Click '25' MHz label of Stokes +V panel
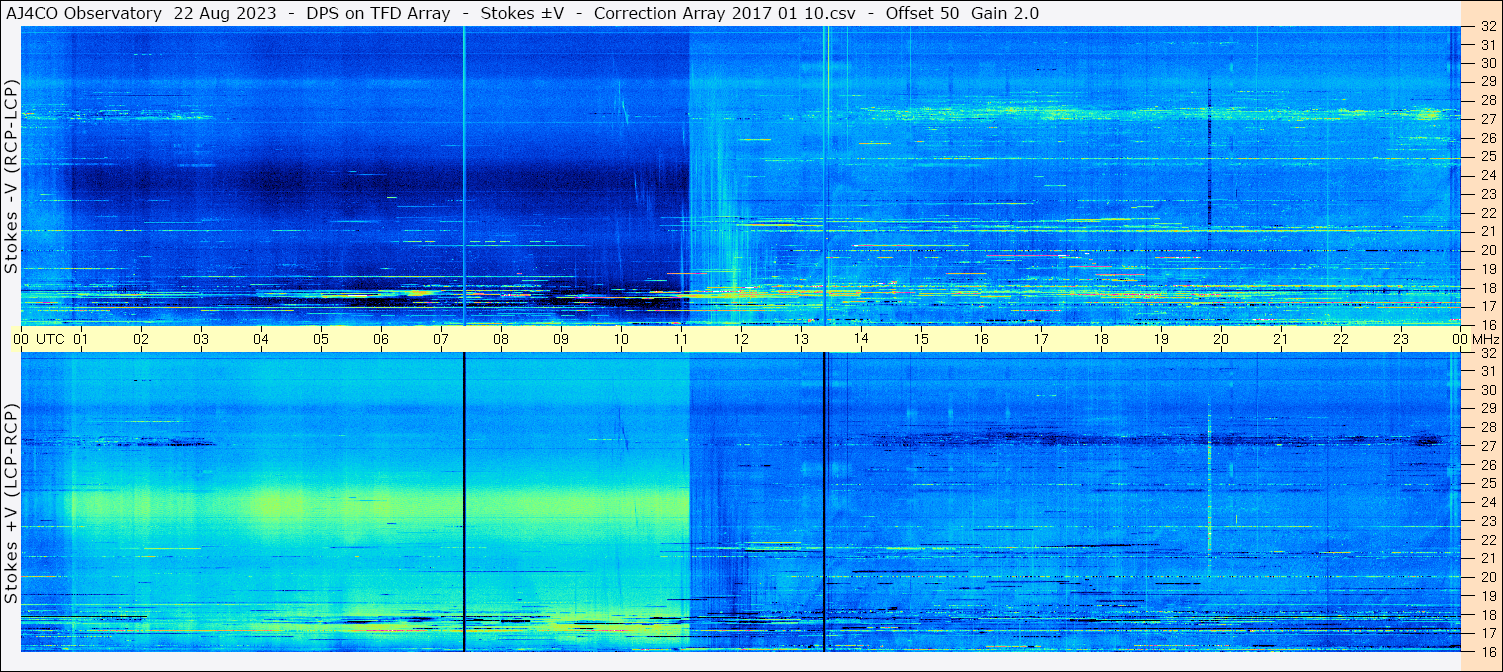Screen dimensions: 1503x672 (x=1487, y=484)
